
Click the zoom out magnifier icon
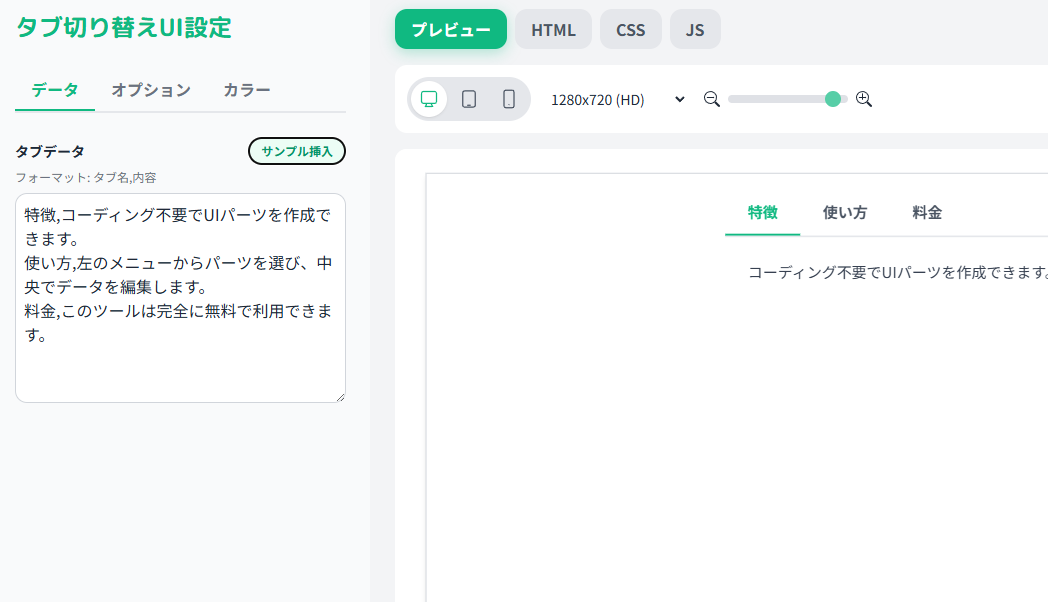712,99
